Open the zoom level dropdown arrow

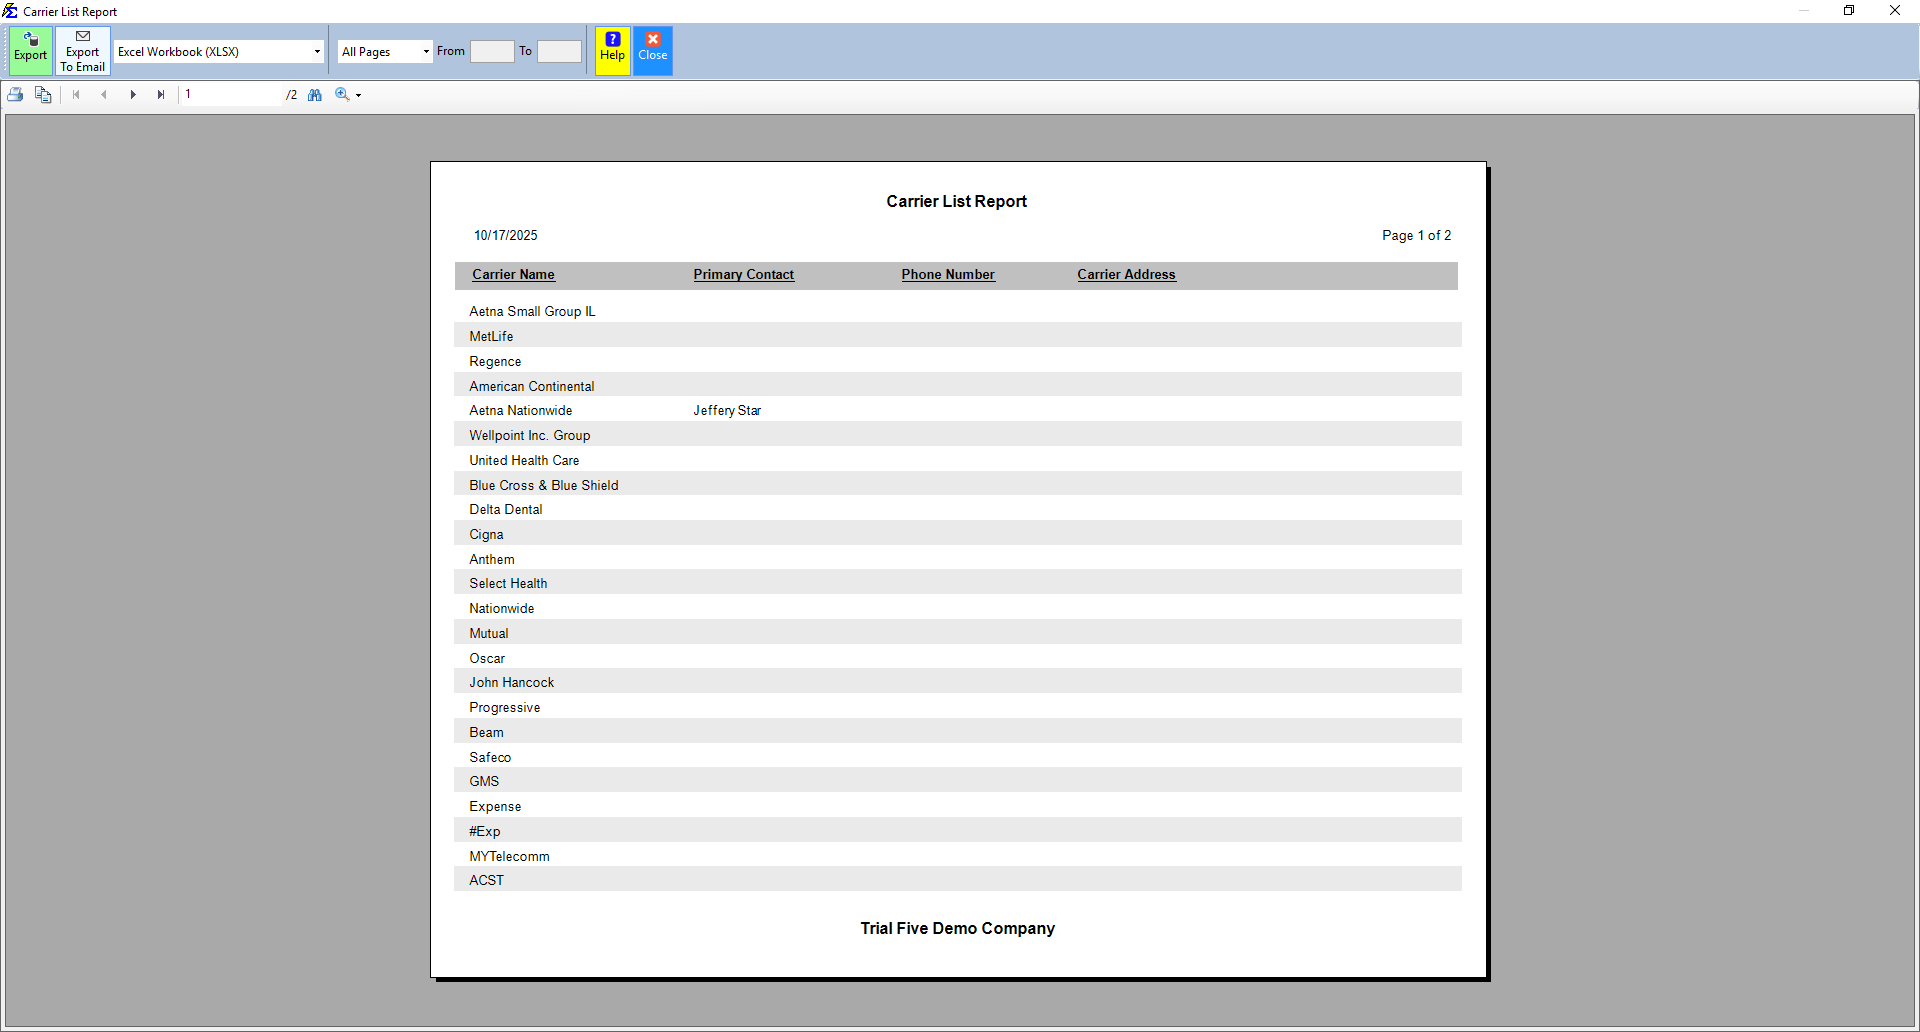click(356, 94)
